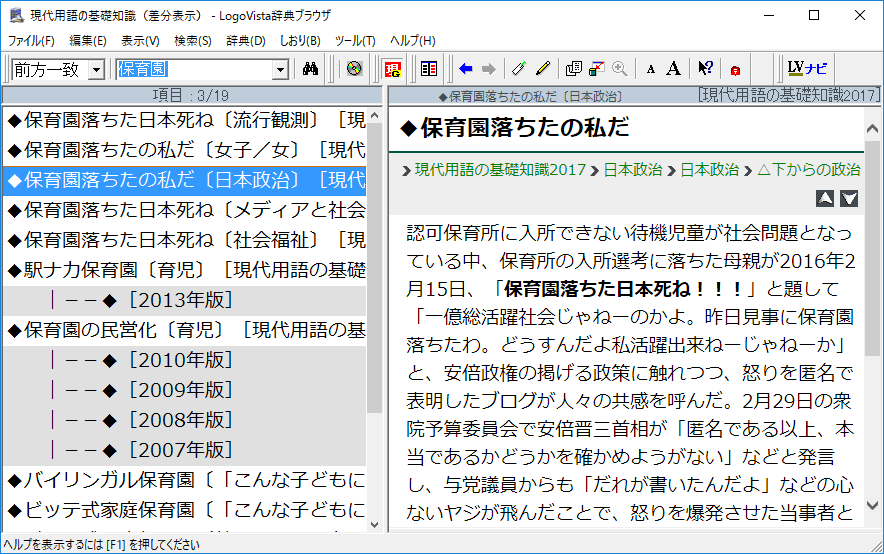Click the binoculars search icon
The width and height of the screenshot is (884, 554).
coord(310,69)
